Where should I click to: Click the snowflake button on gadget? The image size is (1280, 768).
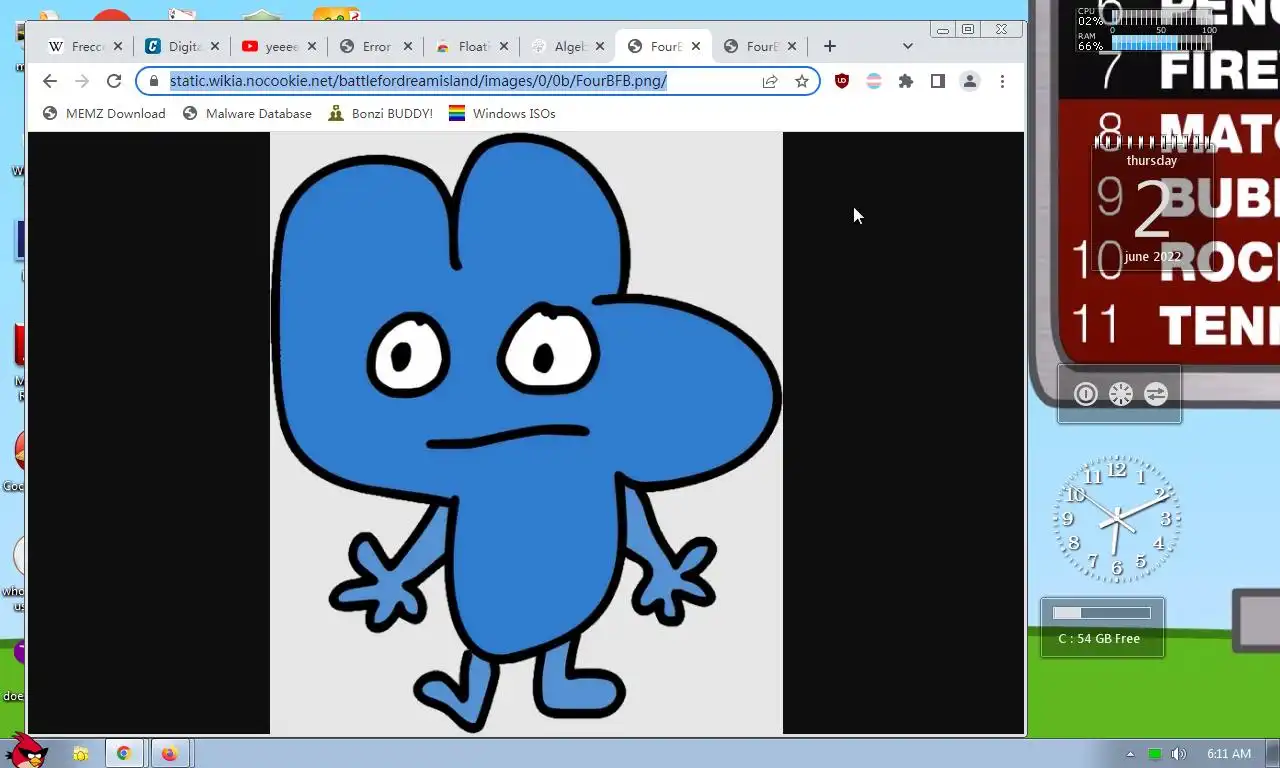click(1121, 394)
